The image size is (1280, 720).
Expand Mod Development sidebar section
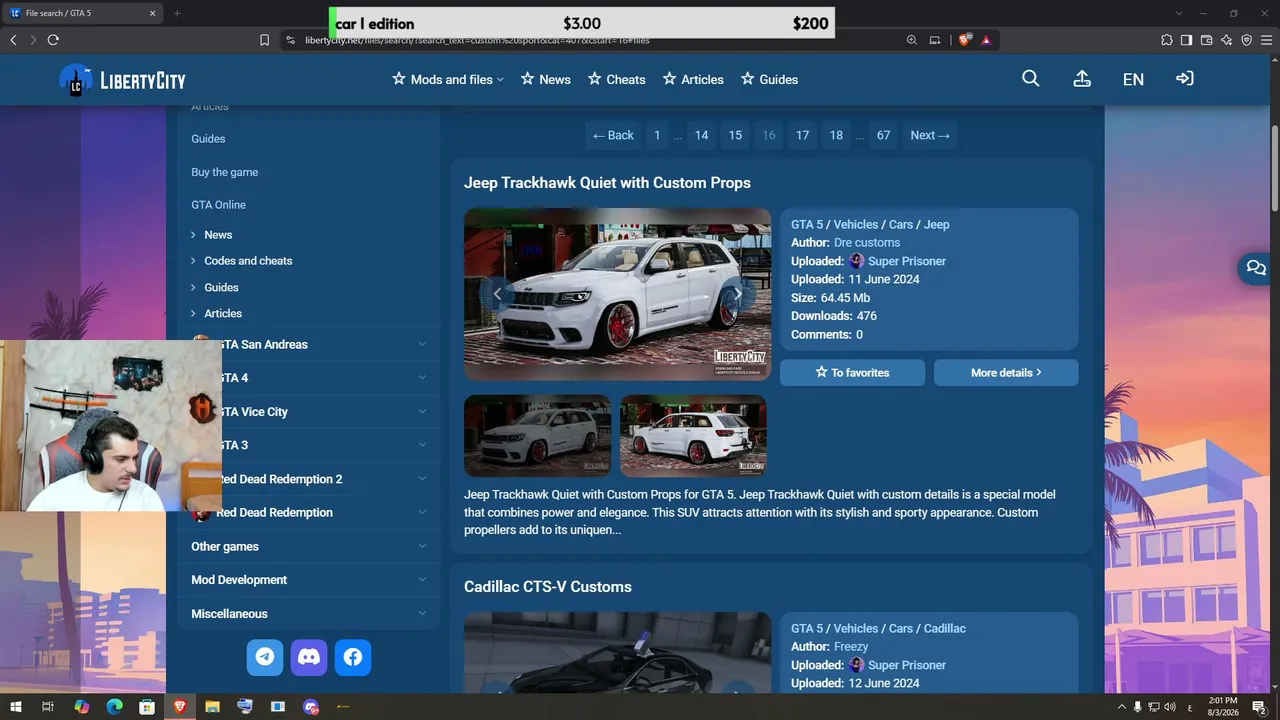point(309,580)
